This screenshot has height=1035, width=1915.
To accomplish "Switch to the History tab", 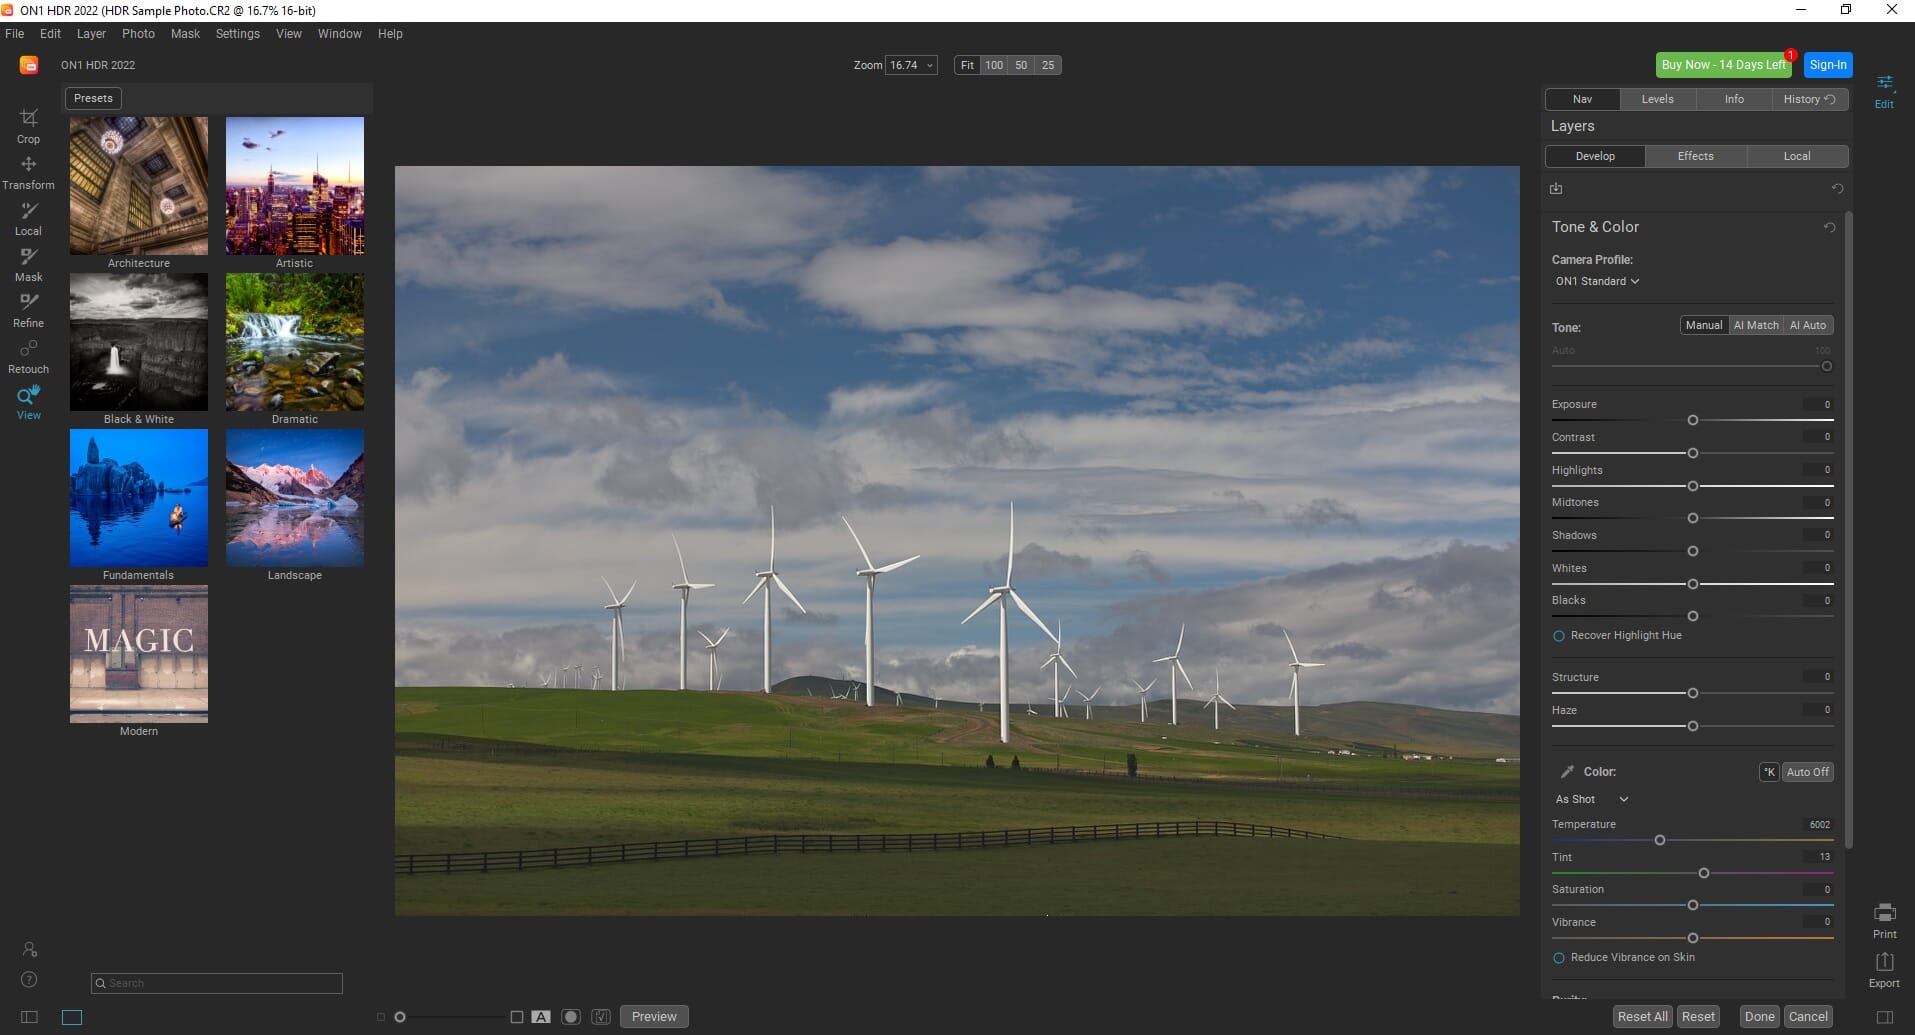I will coord(1810,99).
